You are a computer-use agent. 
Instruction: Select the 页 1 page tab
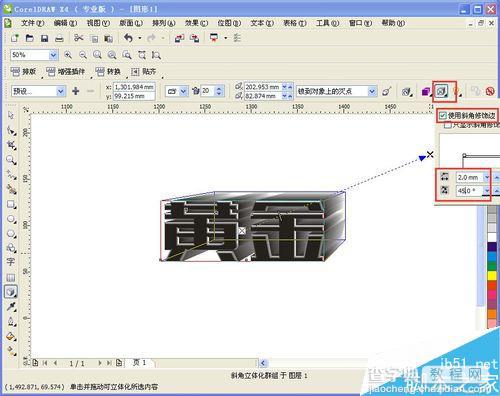pyautogui.click(x=139, y=362)
